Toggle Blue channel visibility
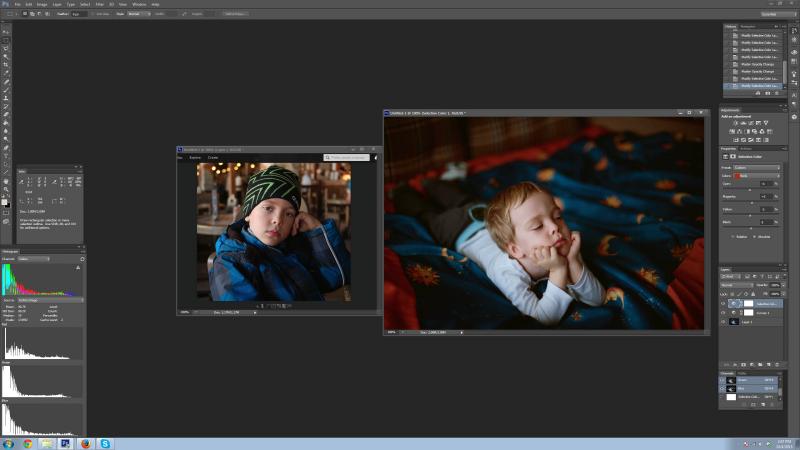 coord(722,388)
